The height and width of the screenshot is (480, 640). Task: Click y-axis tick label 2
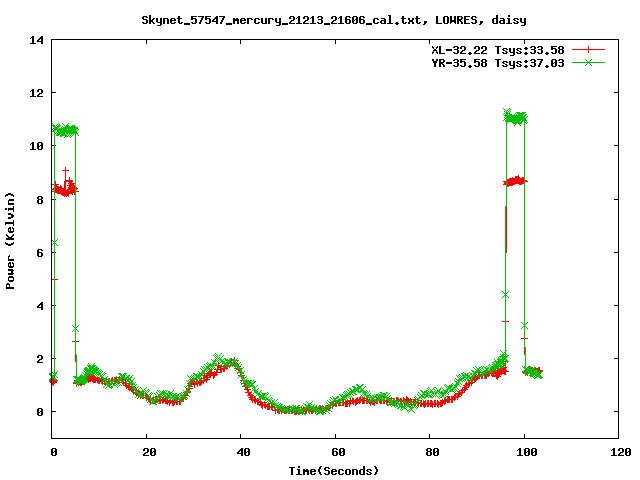[40, 359]
